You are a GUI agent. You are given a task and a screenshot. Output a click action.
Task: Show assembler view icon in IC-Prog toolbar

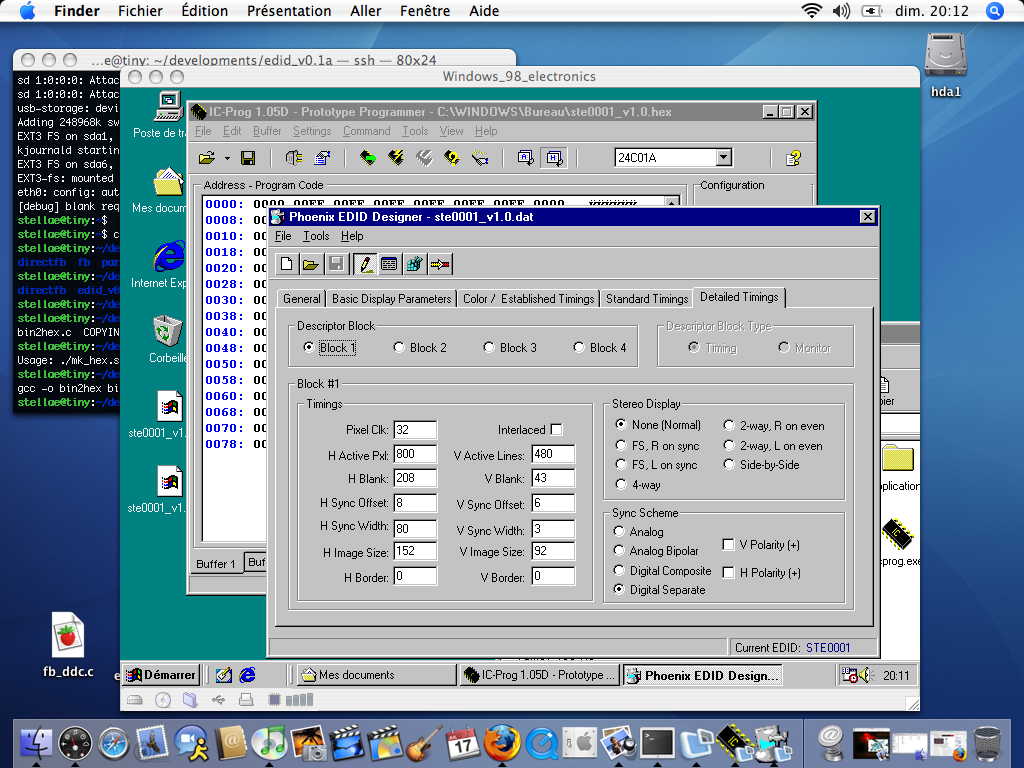pyautogui.click(x=525, y=158)
